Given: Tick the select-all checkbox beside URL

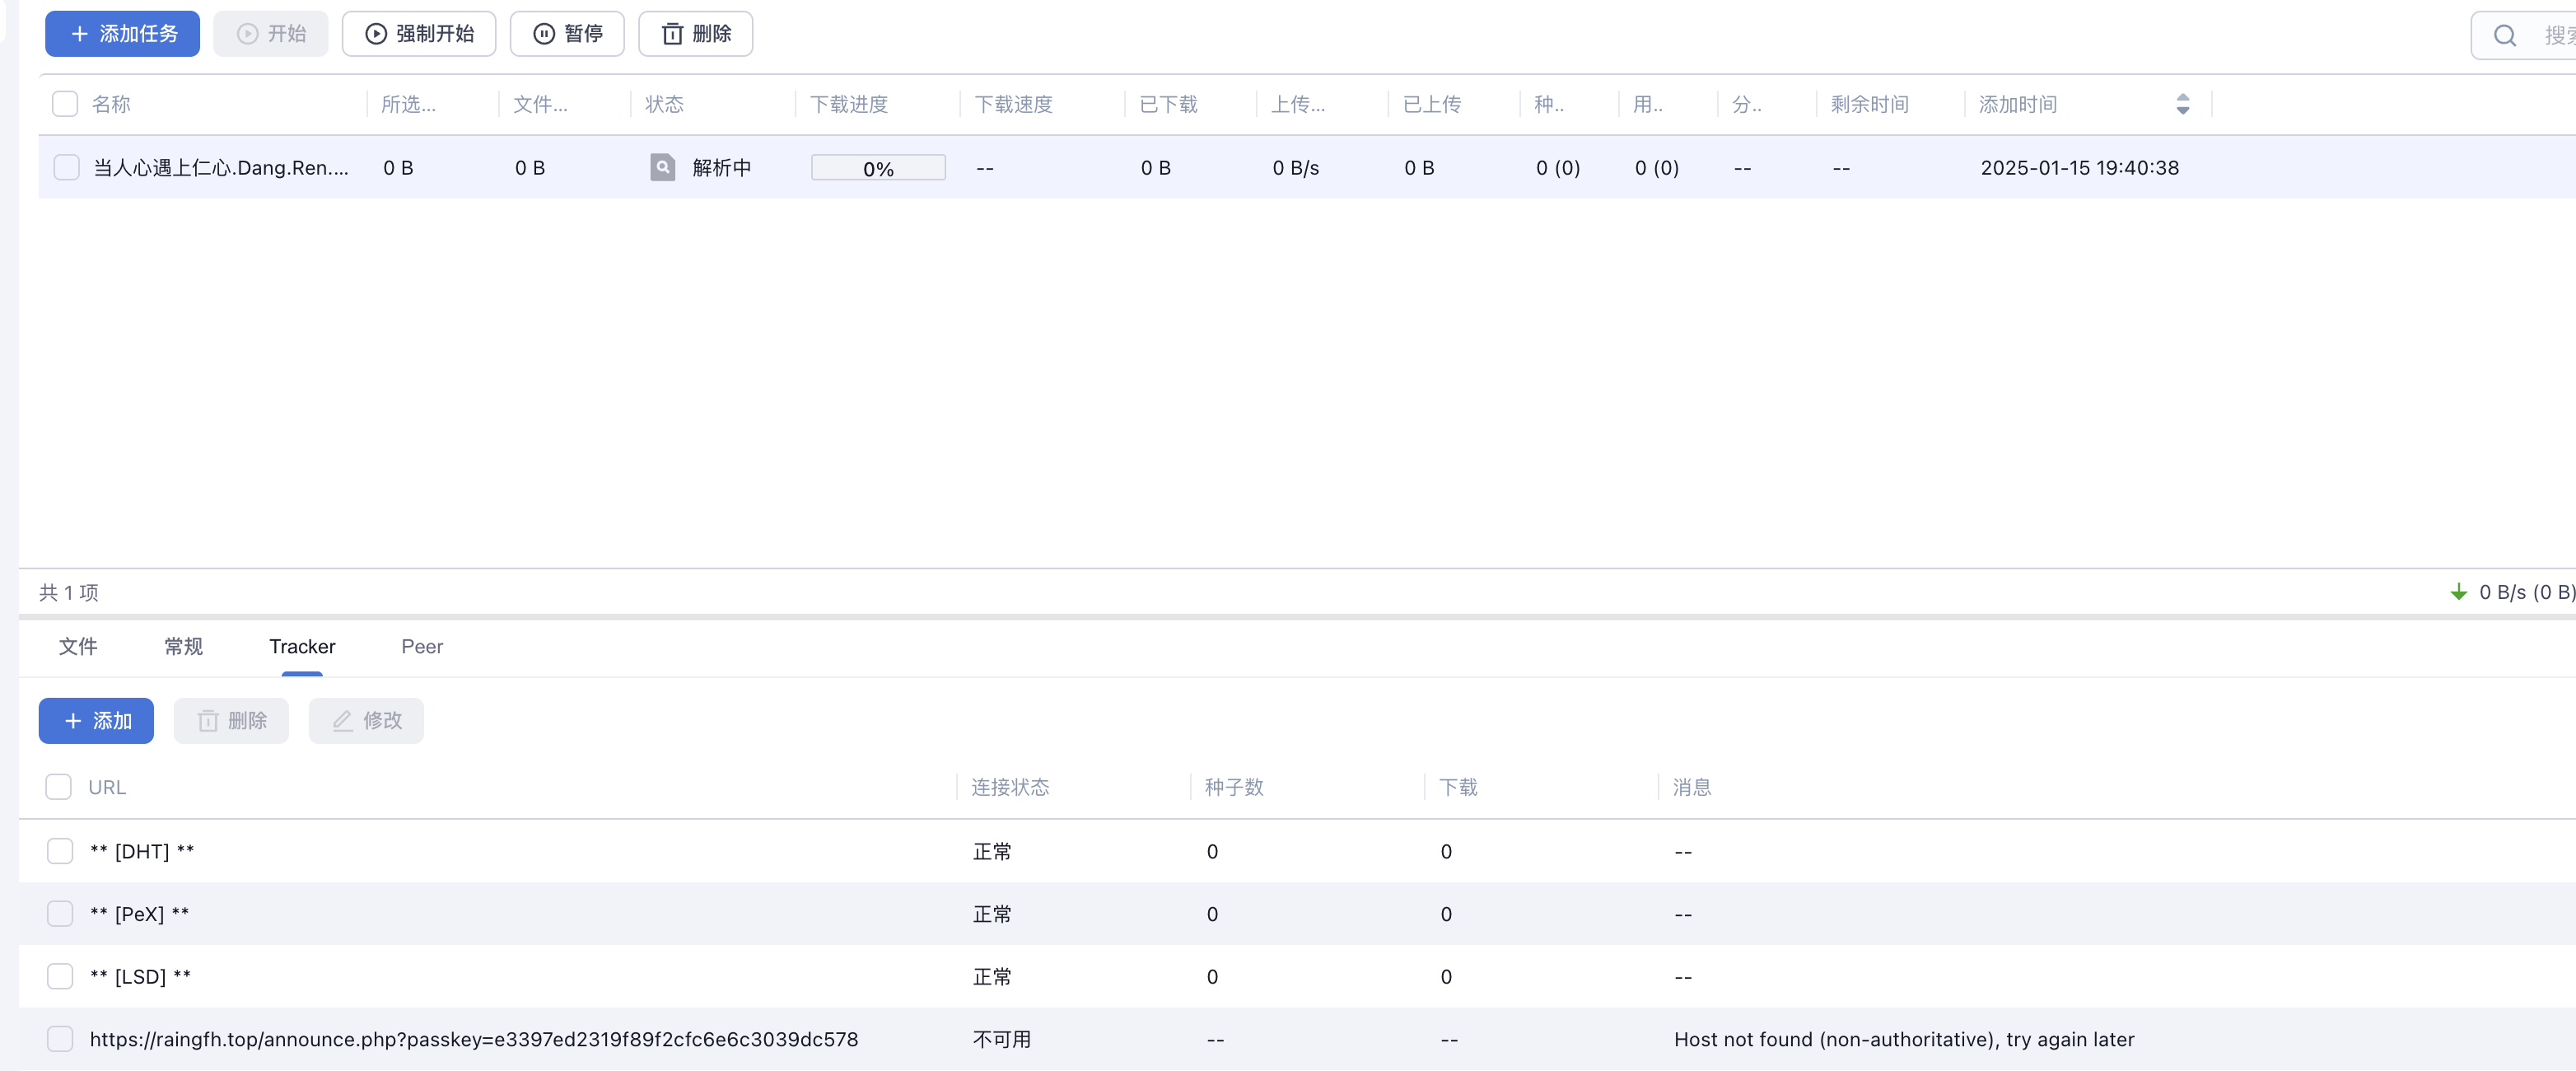Looking at the screenshot, I should point(59,787).
